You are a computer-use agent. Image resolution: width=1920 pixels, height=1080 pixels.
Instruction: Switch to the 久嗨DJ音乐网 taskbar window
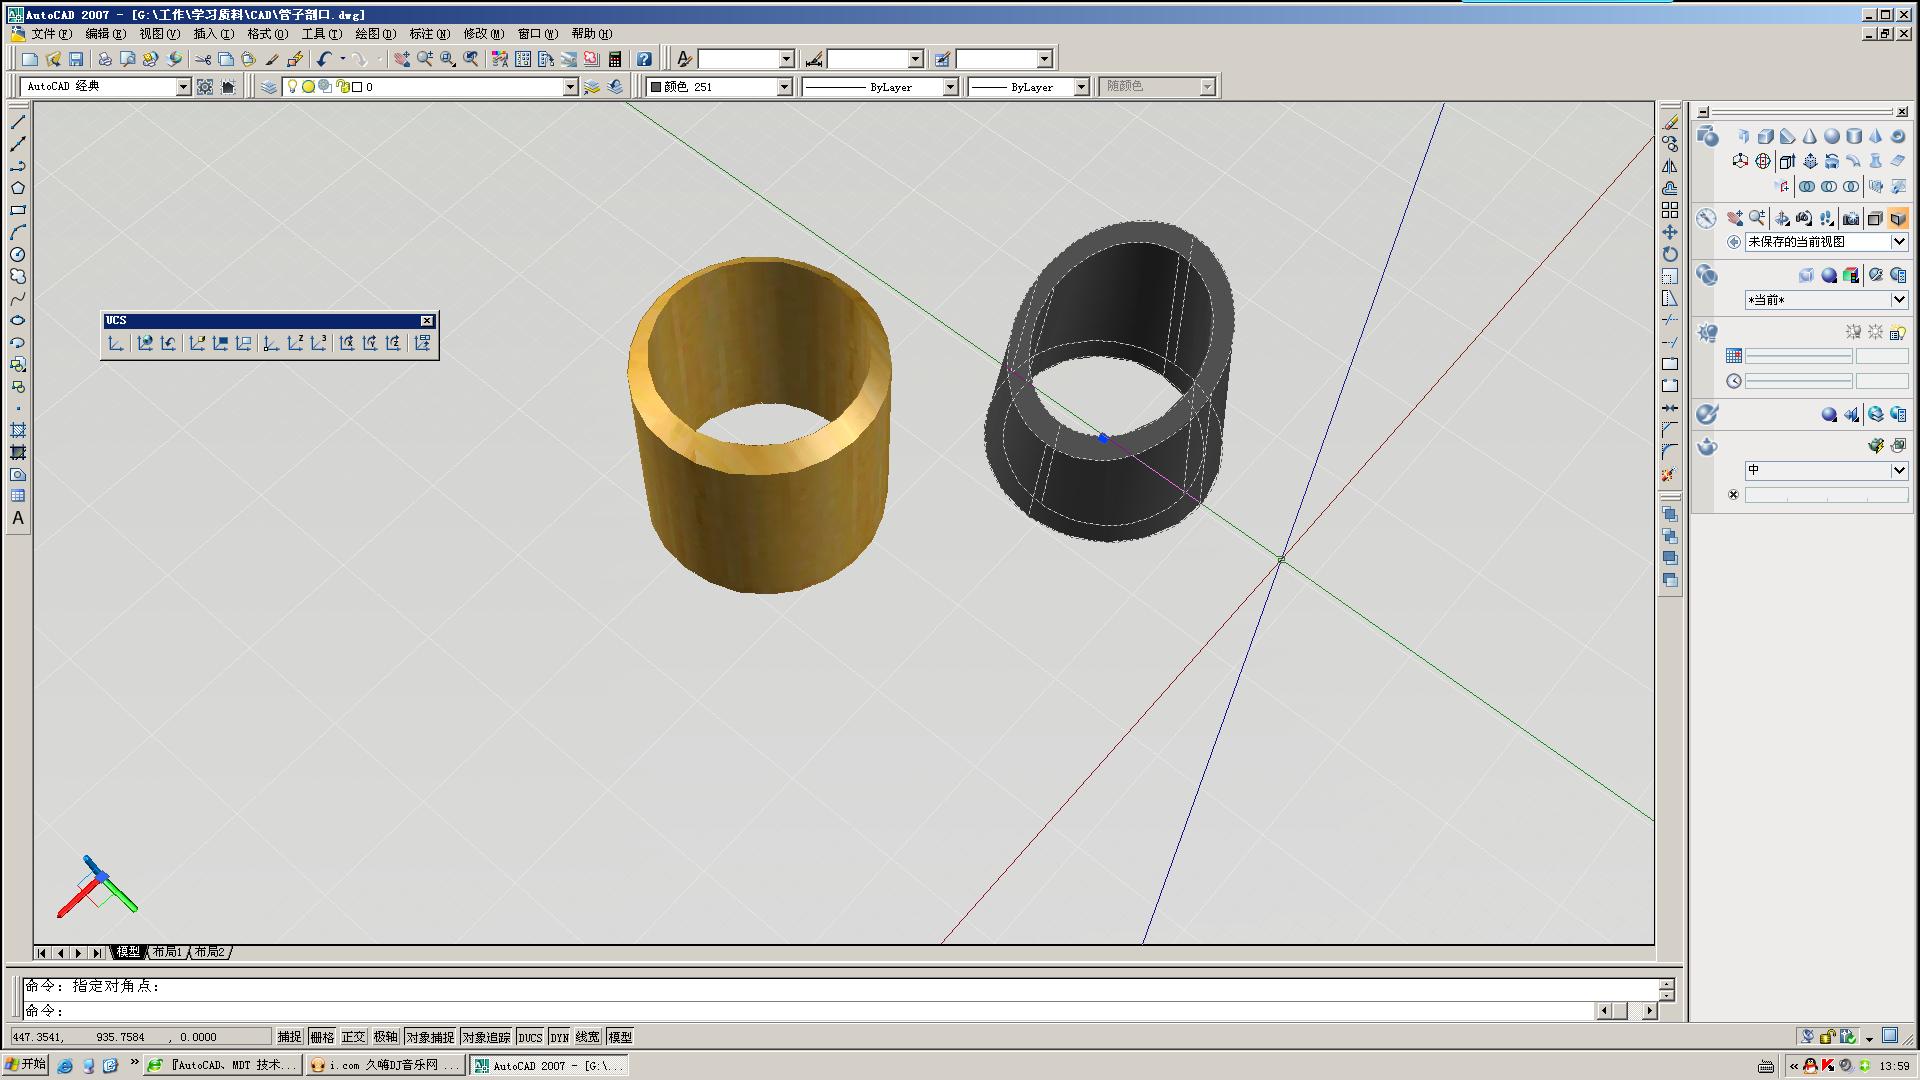[x=385, y=1066]
